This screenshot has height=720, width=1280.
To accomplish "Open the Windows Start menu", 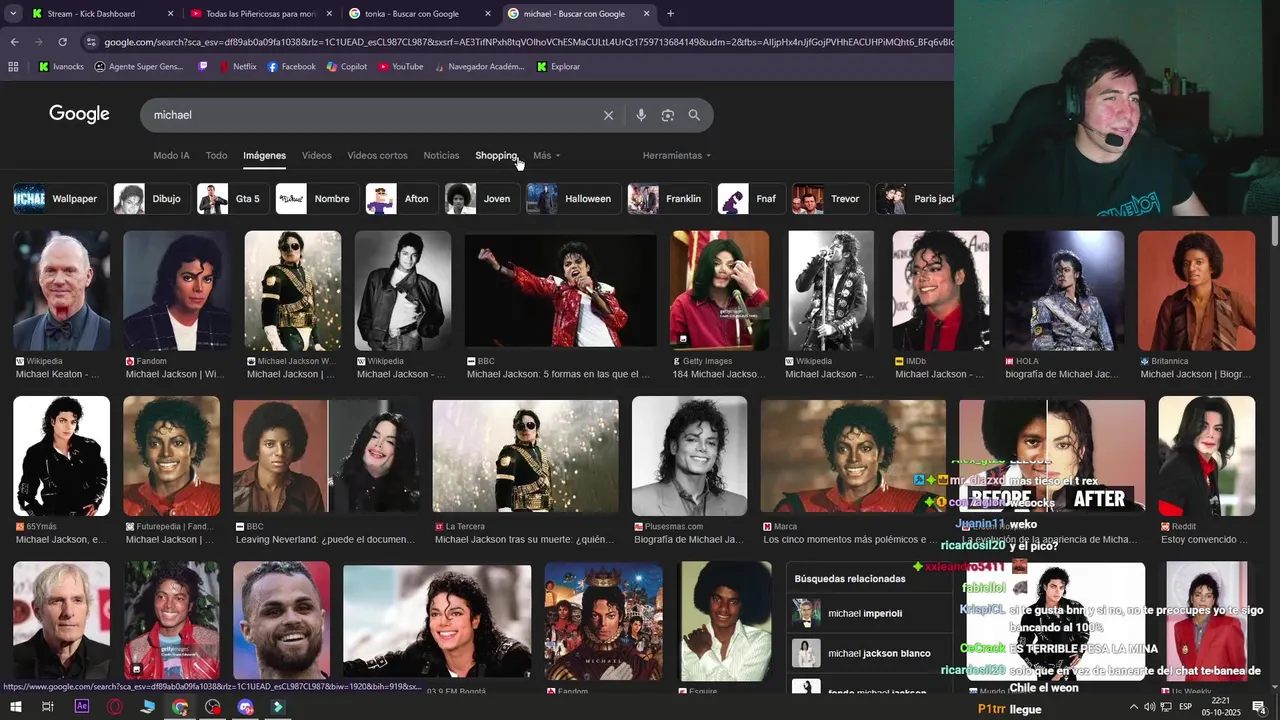I will click(14, 708).
